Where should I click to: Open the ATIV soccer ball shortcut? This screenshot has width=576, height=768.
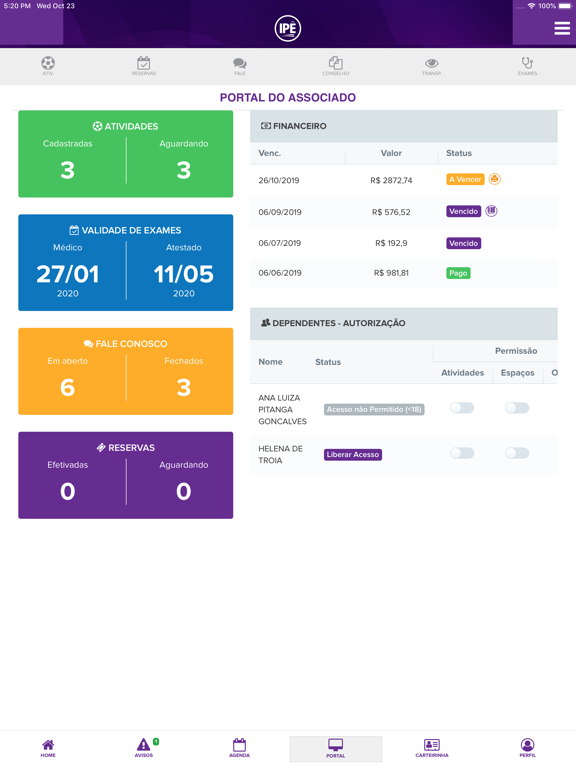pyautogui.click(x=48, y=66)
